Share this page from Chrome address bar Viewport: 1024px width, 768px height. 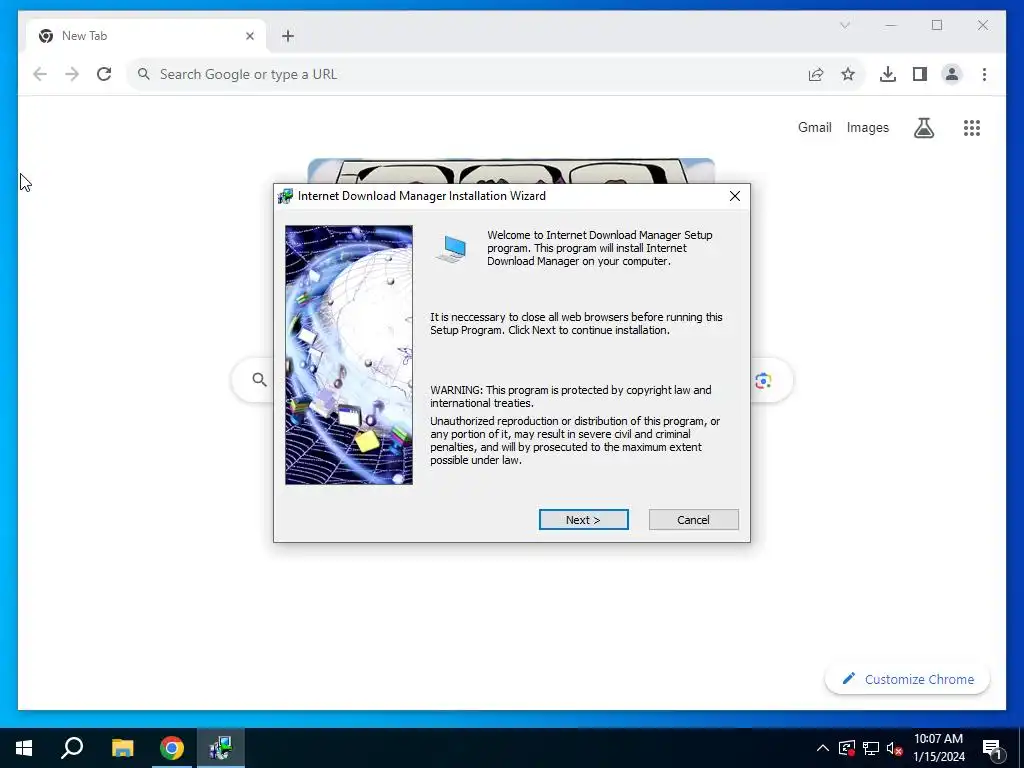click(x=816, y=74)
